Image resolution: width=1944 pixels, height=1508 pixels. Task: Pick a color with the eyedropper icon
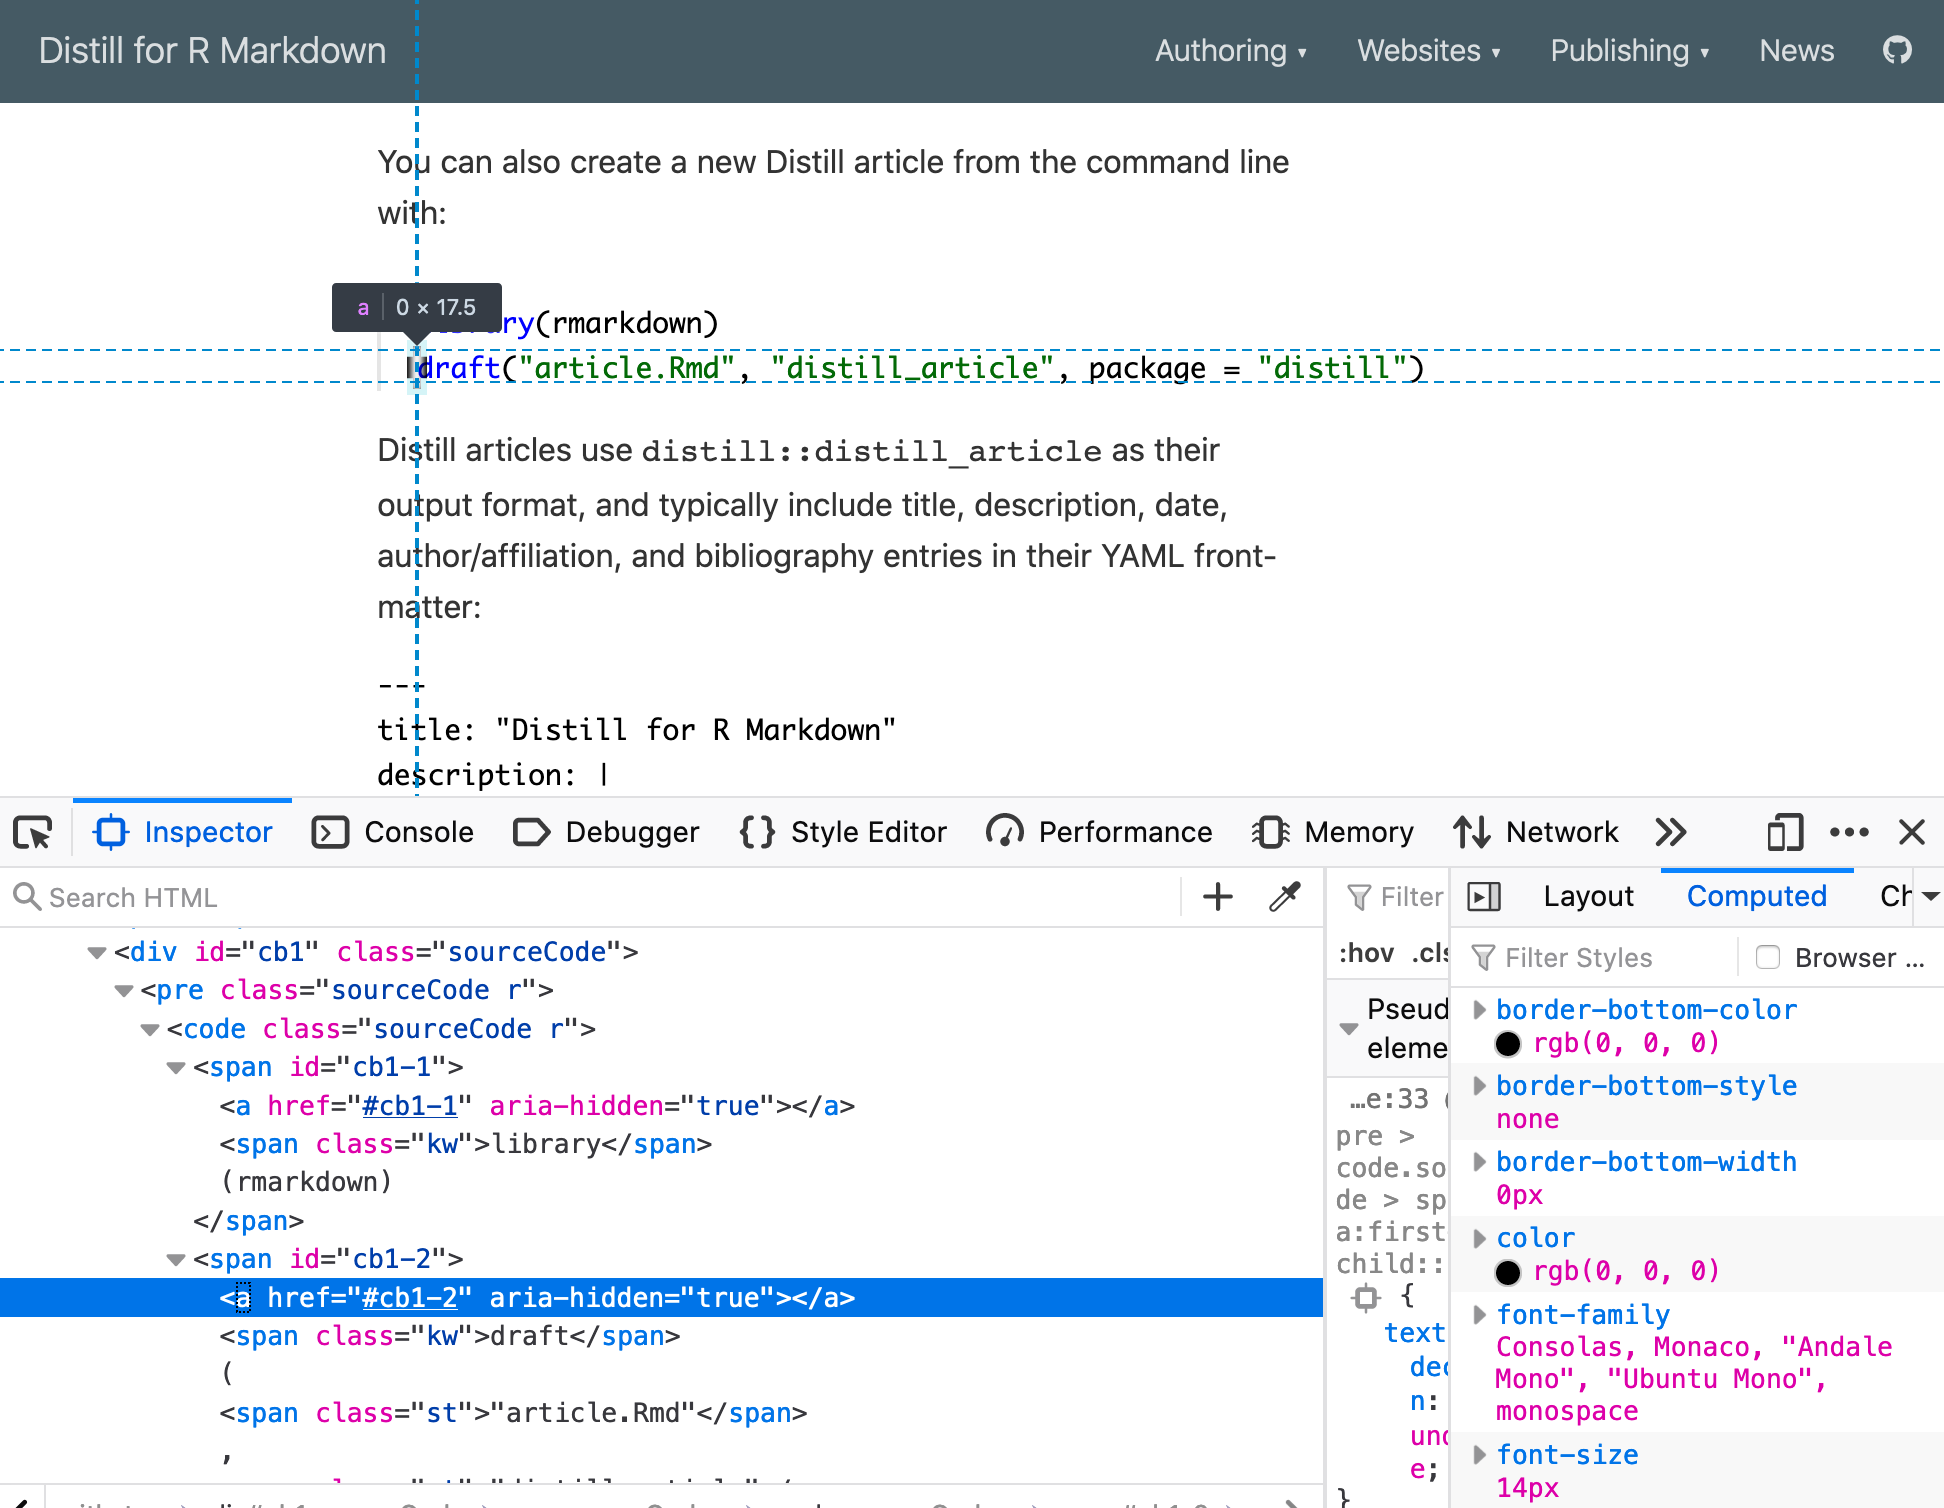tap(1285, 897)
